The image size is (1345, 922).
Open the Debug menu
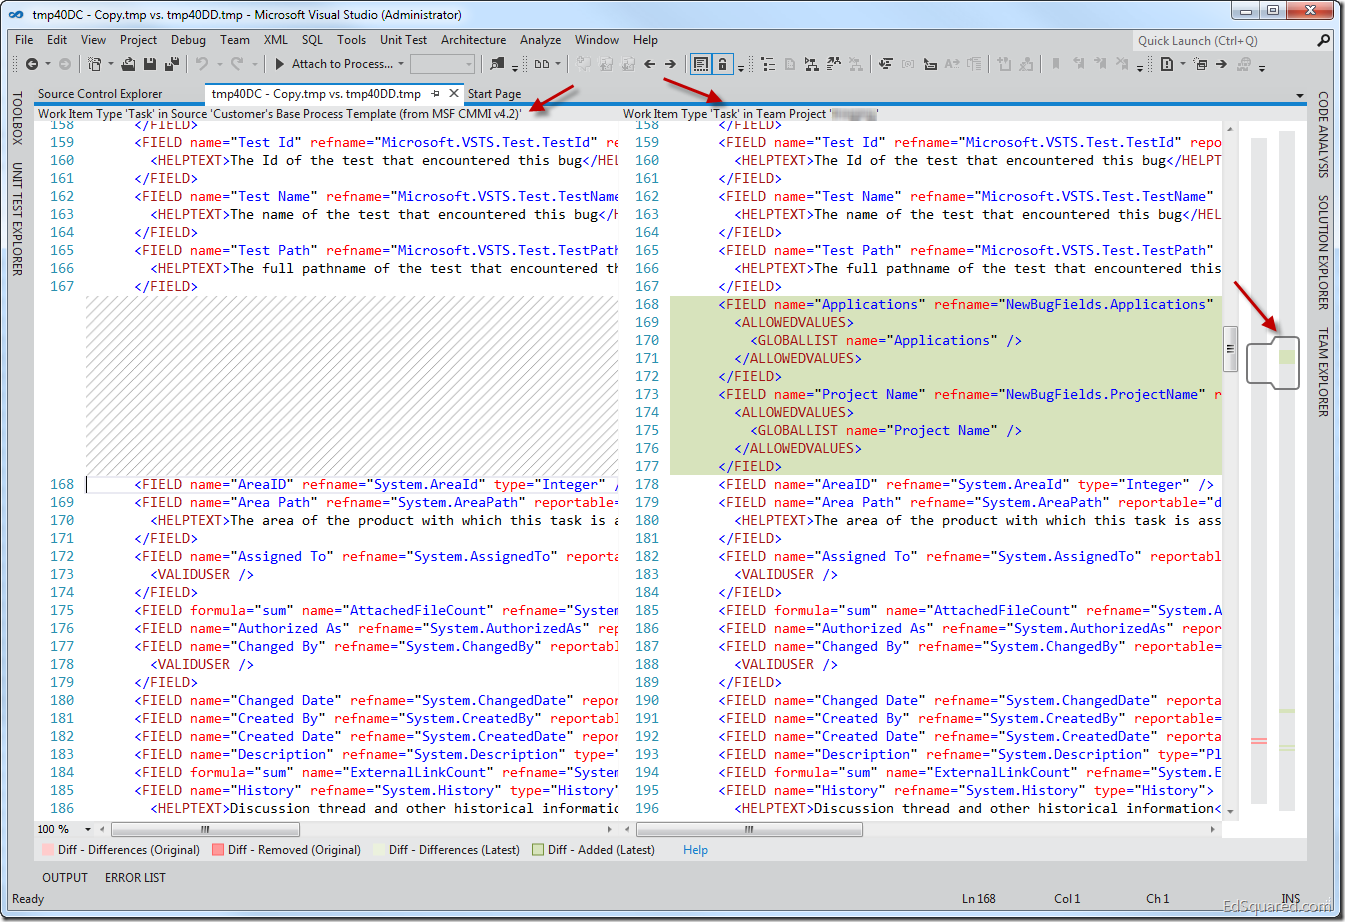[188, 40]
